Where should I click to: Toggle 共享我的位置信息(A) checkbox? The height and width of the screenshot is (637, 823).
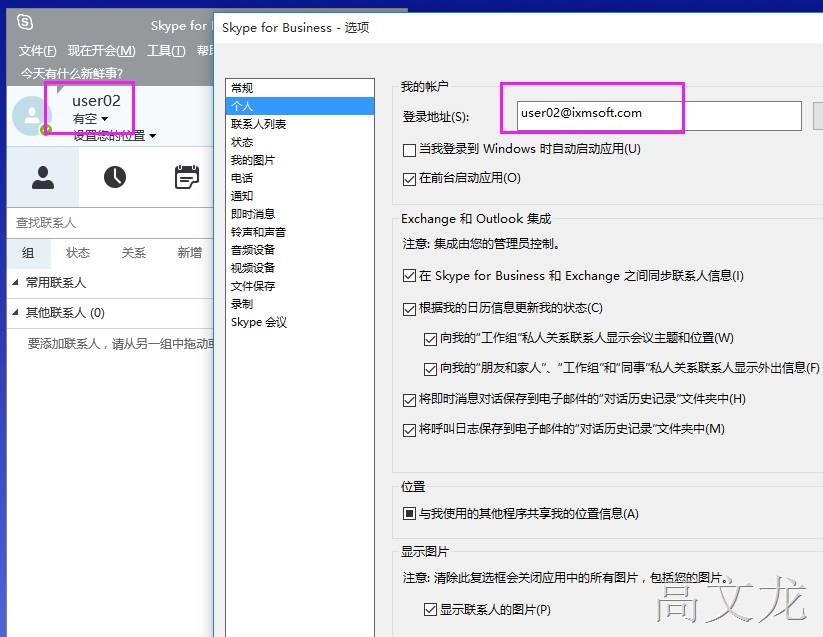click(x=409, y=513)
